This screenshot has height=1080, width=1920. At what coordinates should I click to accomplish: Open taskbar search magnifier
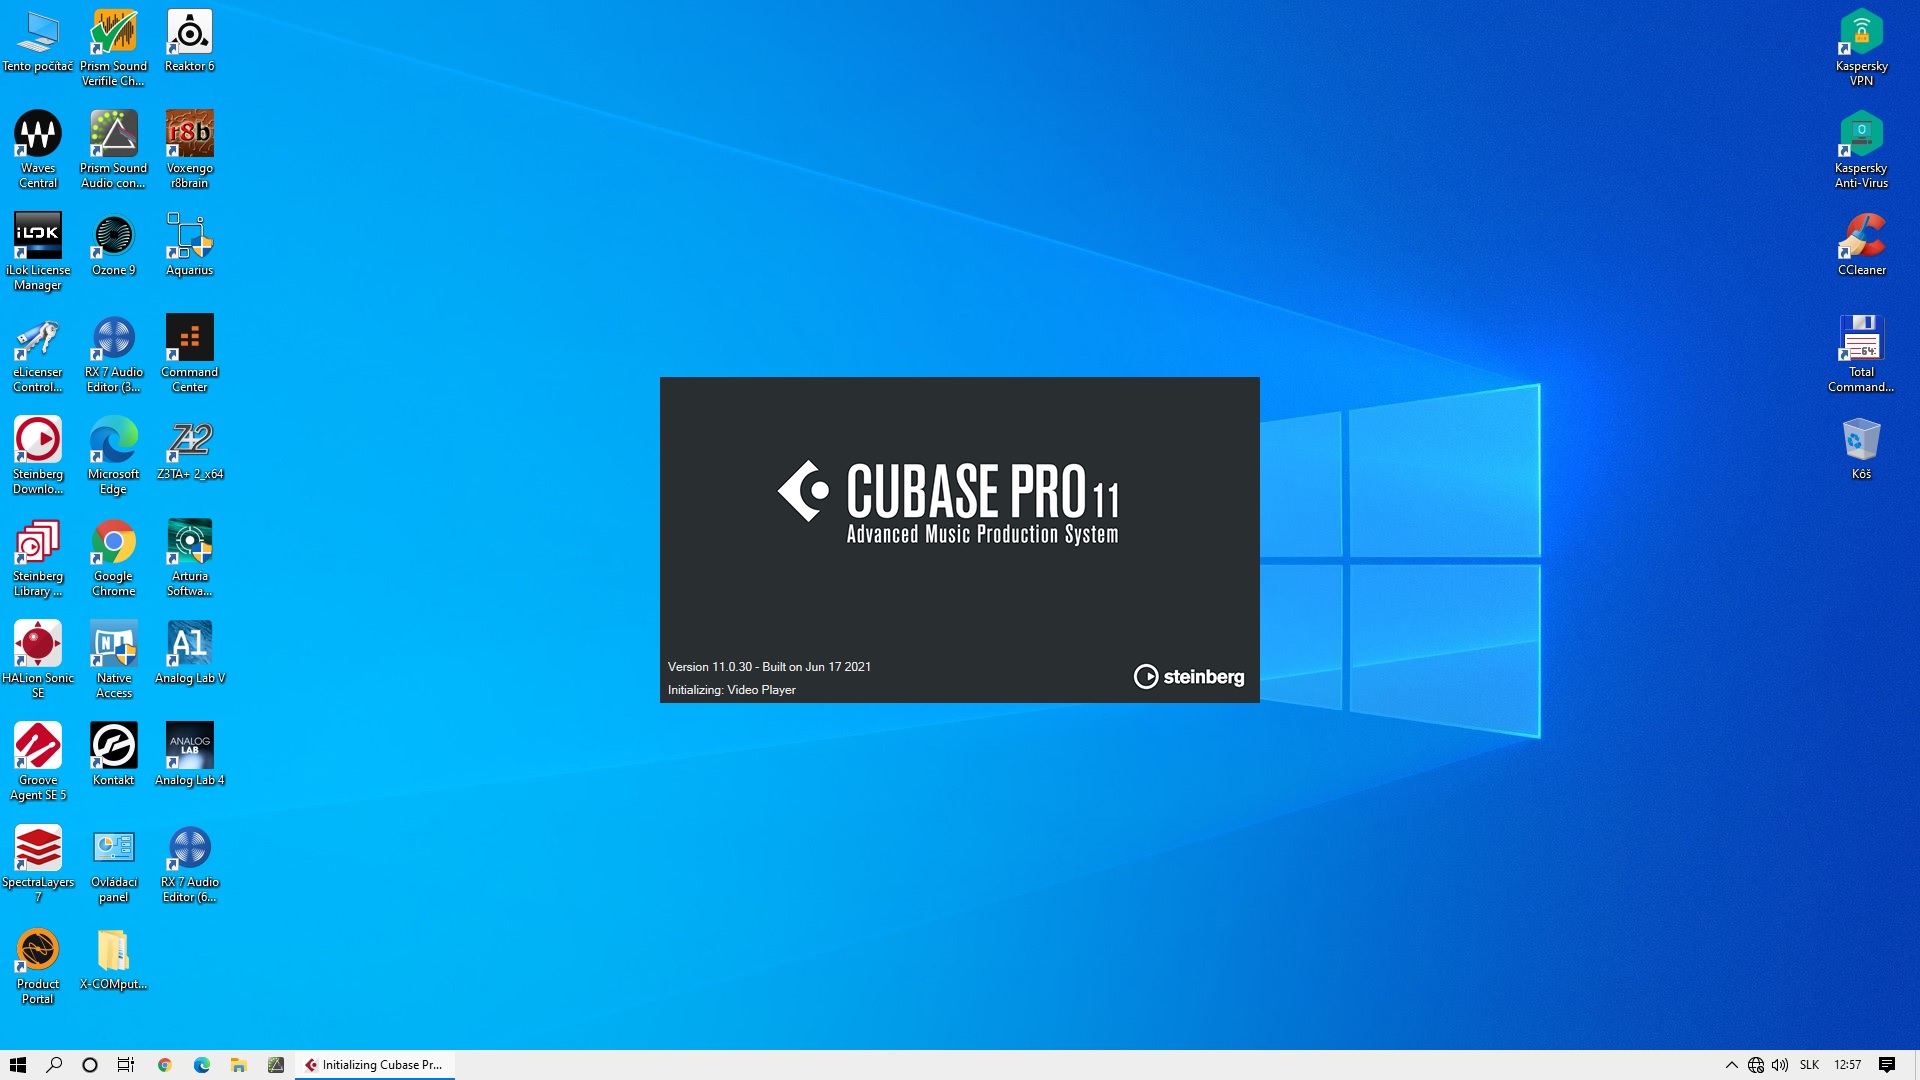tap(54, 1065)
